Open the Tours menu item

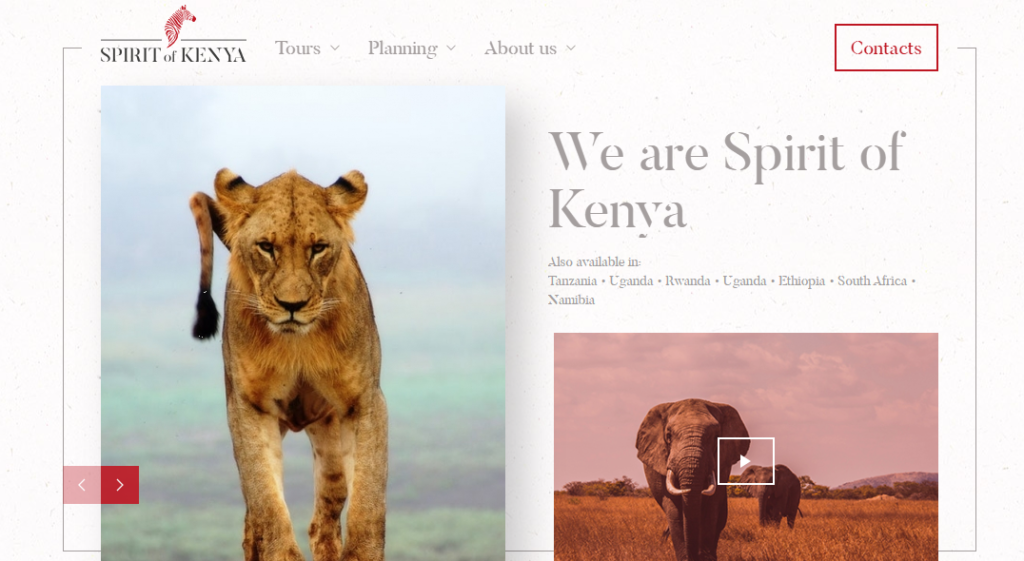pos(298,48)
